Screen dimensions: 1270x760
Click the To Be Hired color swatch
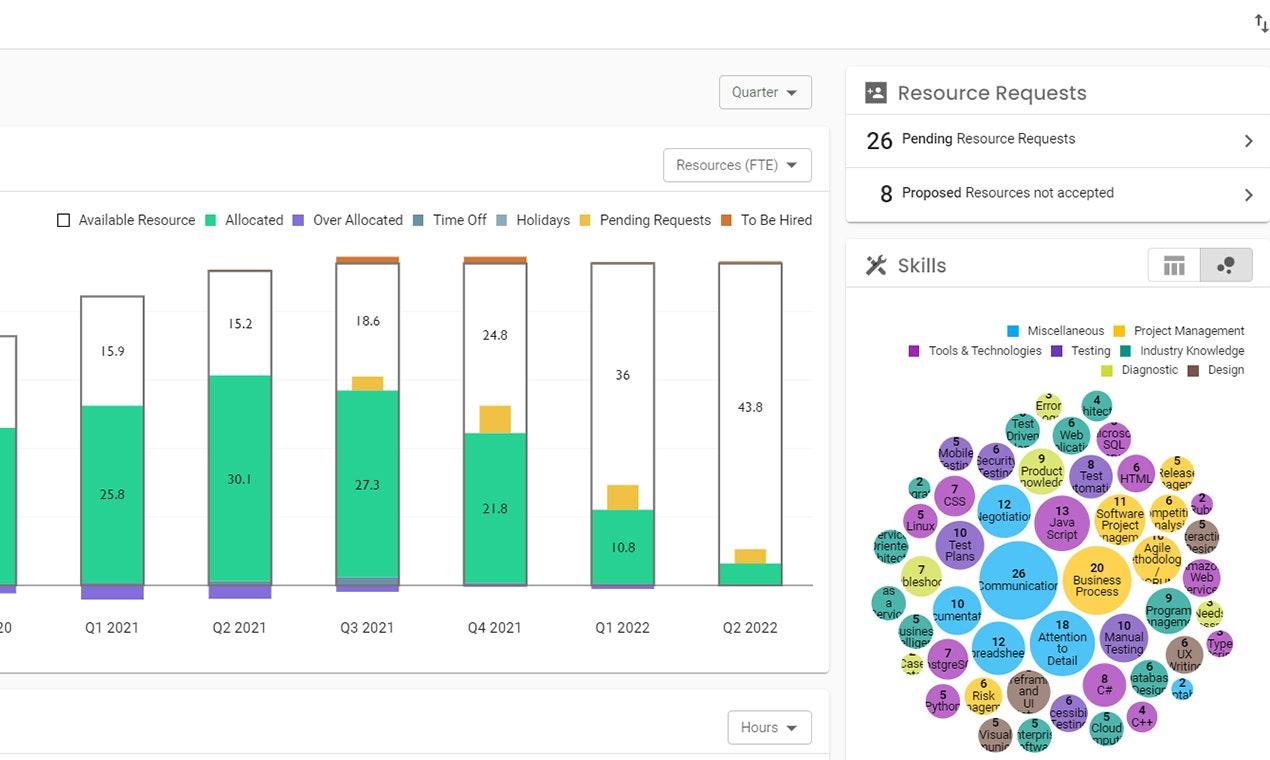click(727, 220)
